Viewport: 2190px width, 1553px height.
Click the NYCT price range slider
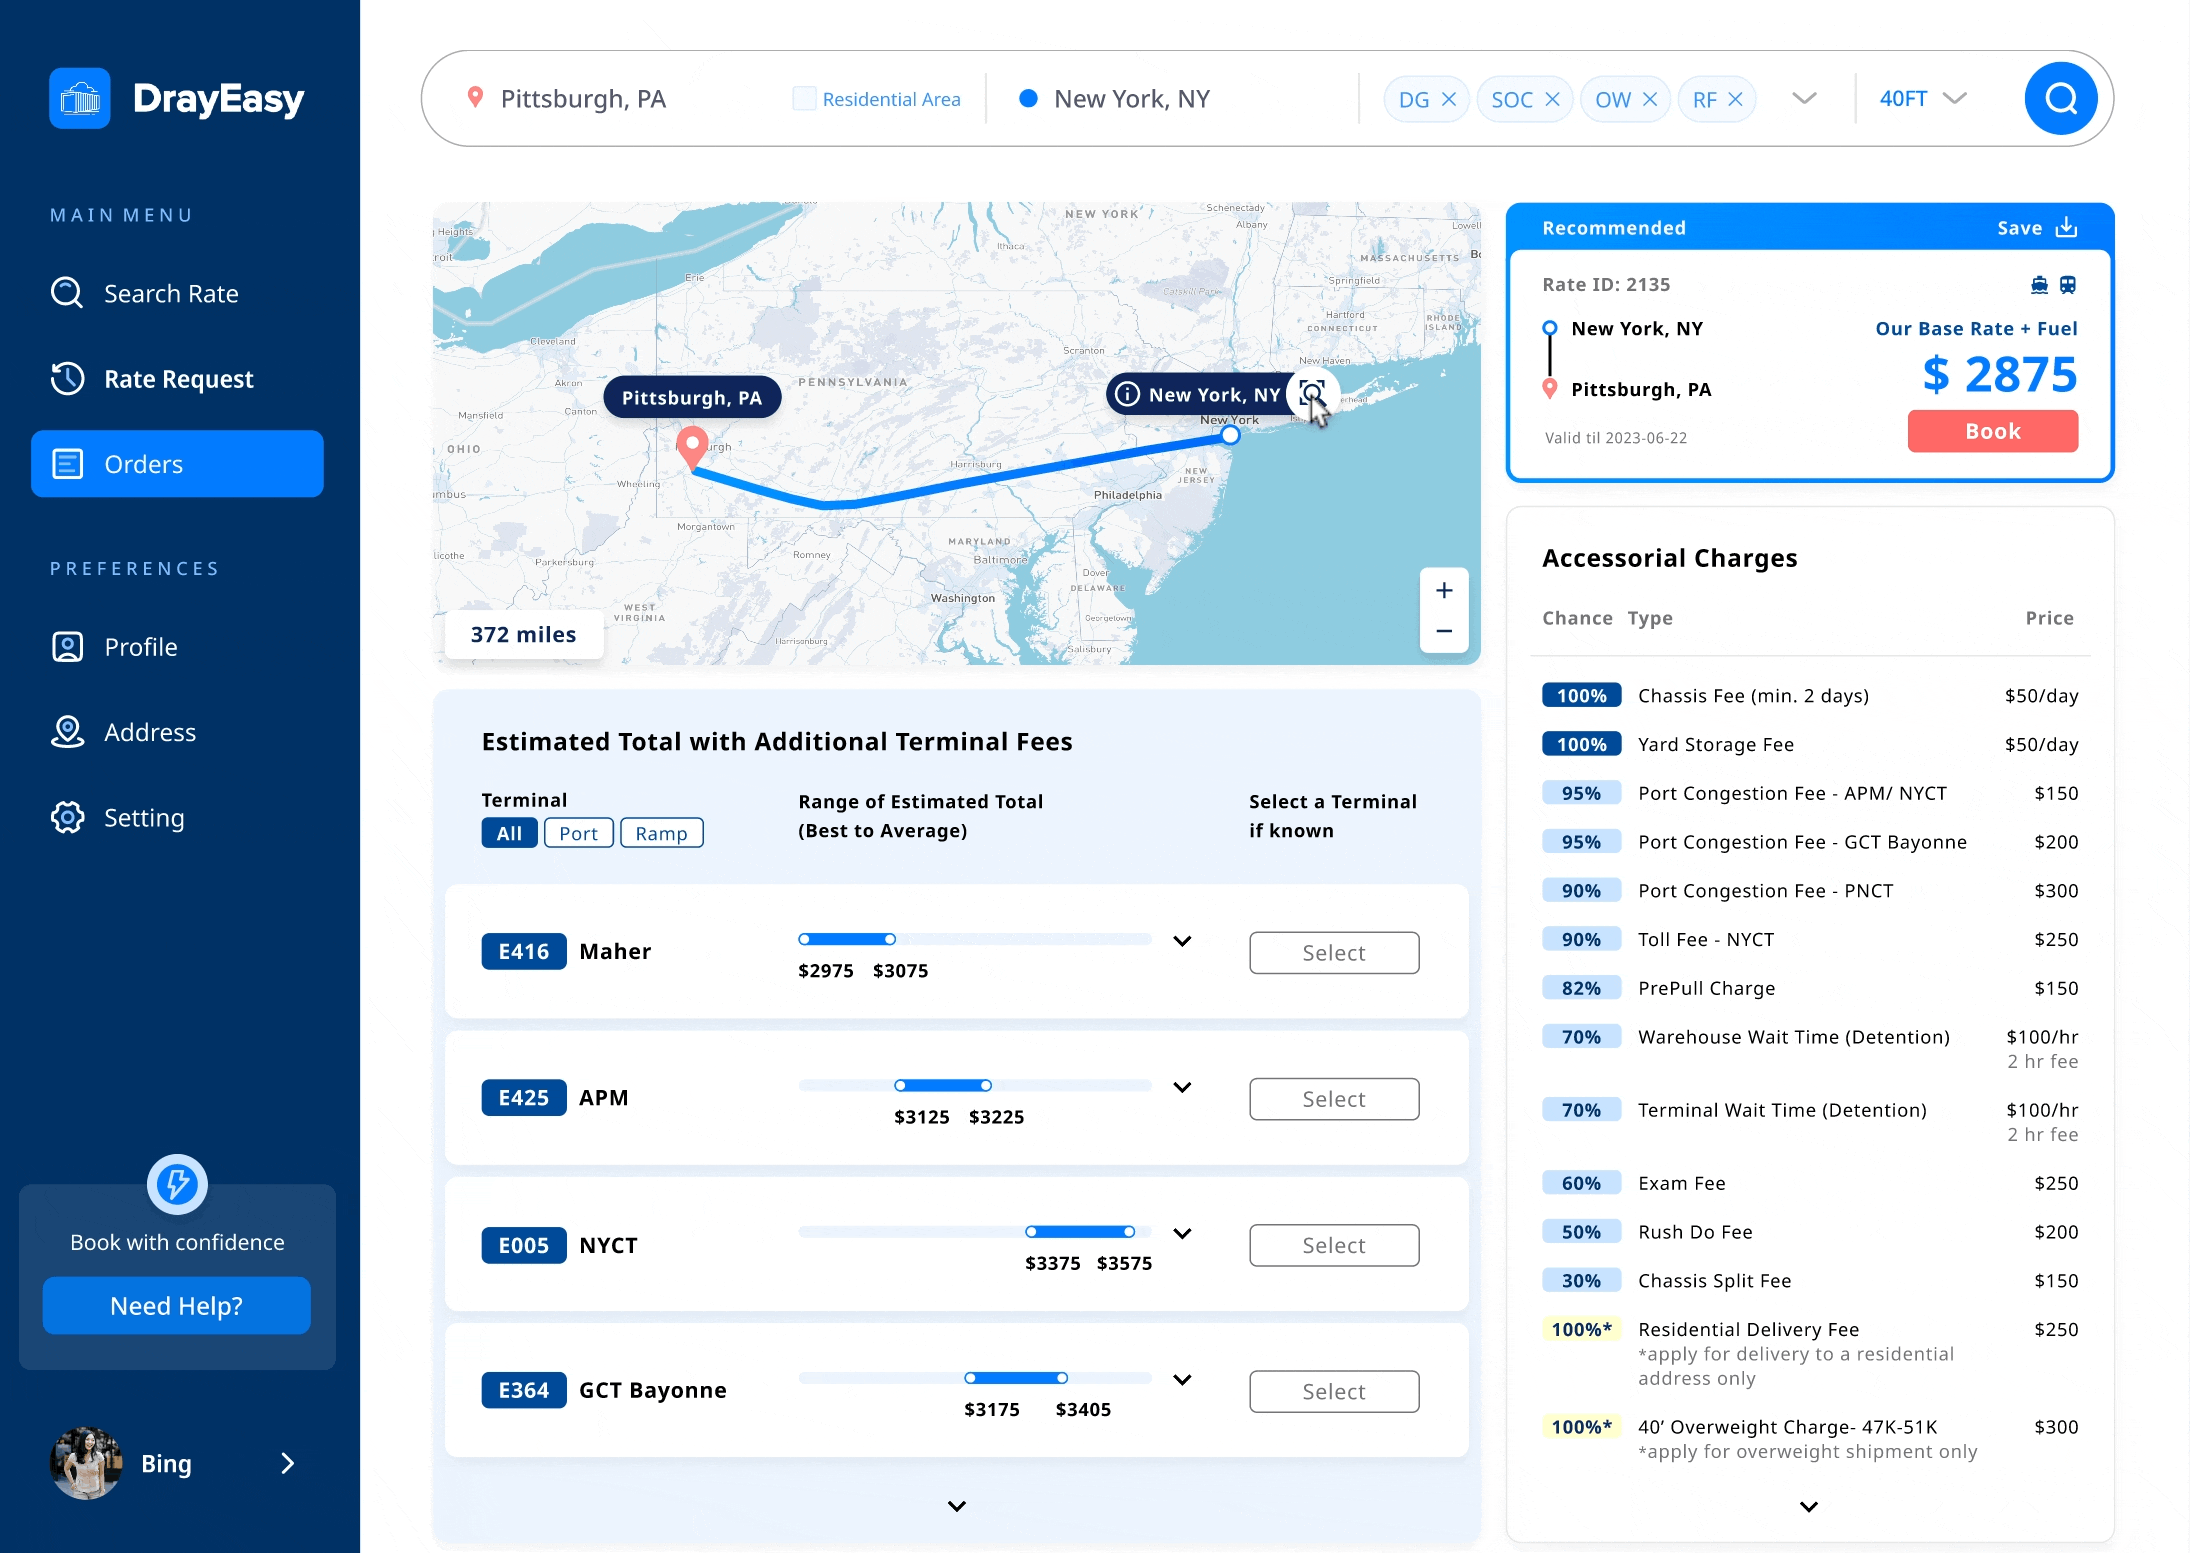(1080, 1232)
